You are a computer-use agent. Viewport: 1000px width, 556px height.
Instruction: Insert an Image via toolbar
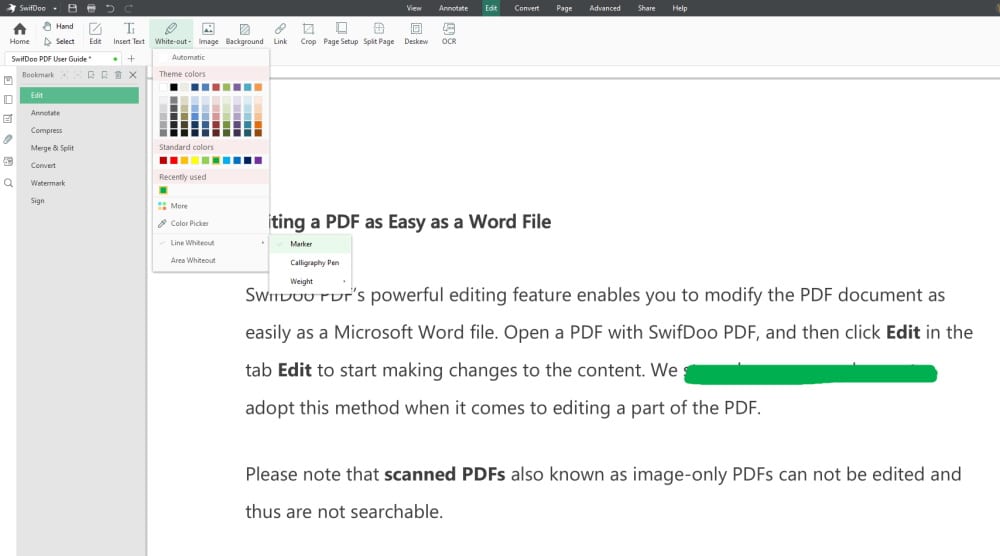click(x=208, y=34)
